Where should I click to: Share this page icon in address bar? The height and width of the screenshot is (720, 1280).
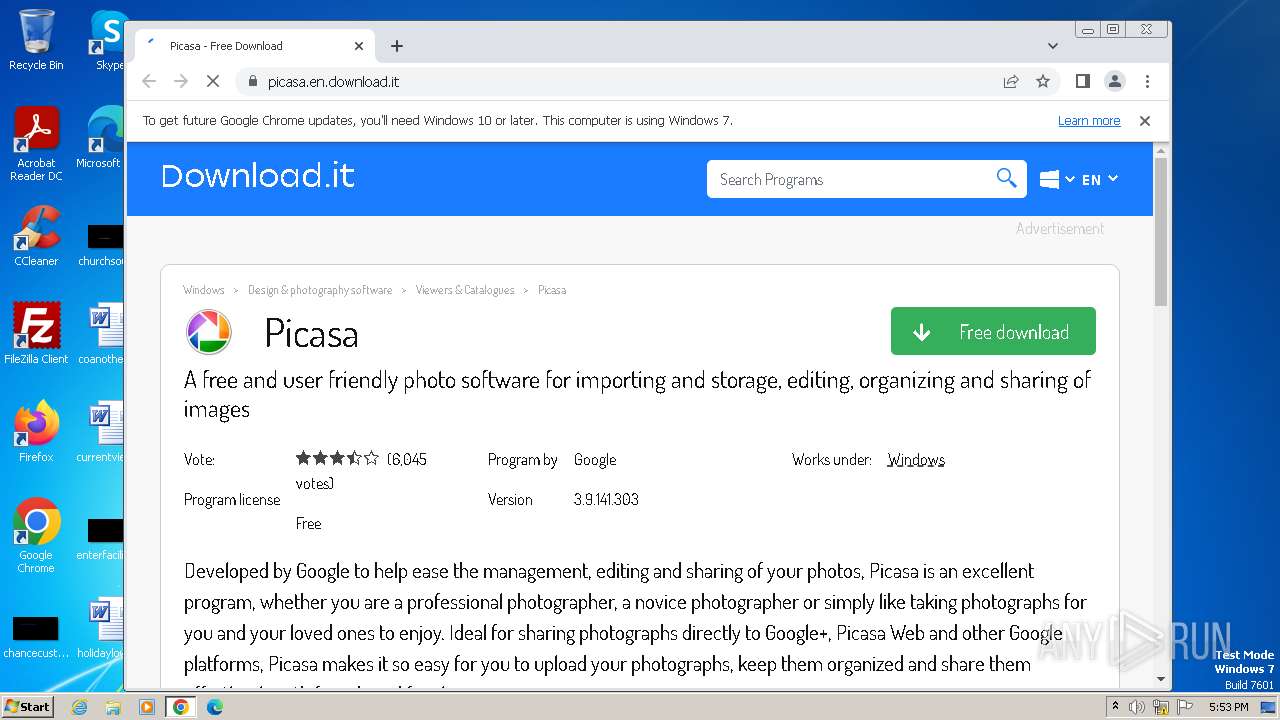pos(1011,82)
